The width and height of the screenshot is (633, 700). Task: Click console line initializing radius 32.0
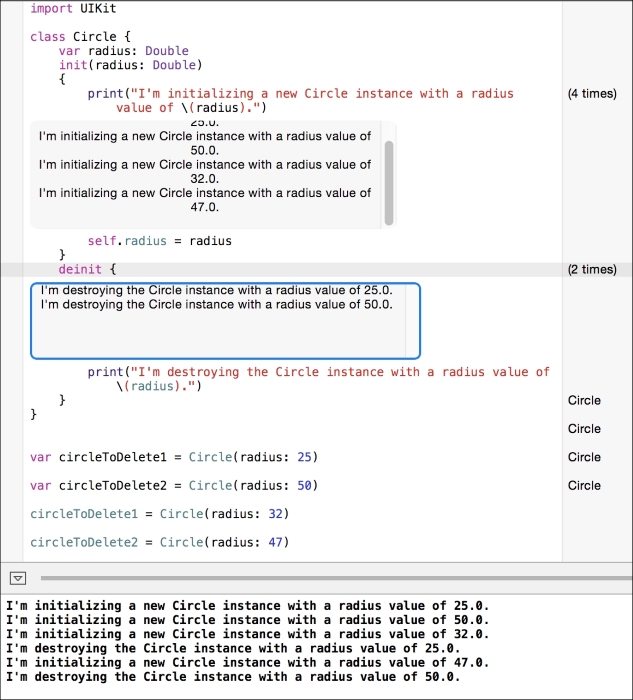tap(248, 634)
